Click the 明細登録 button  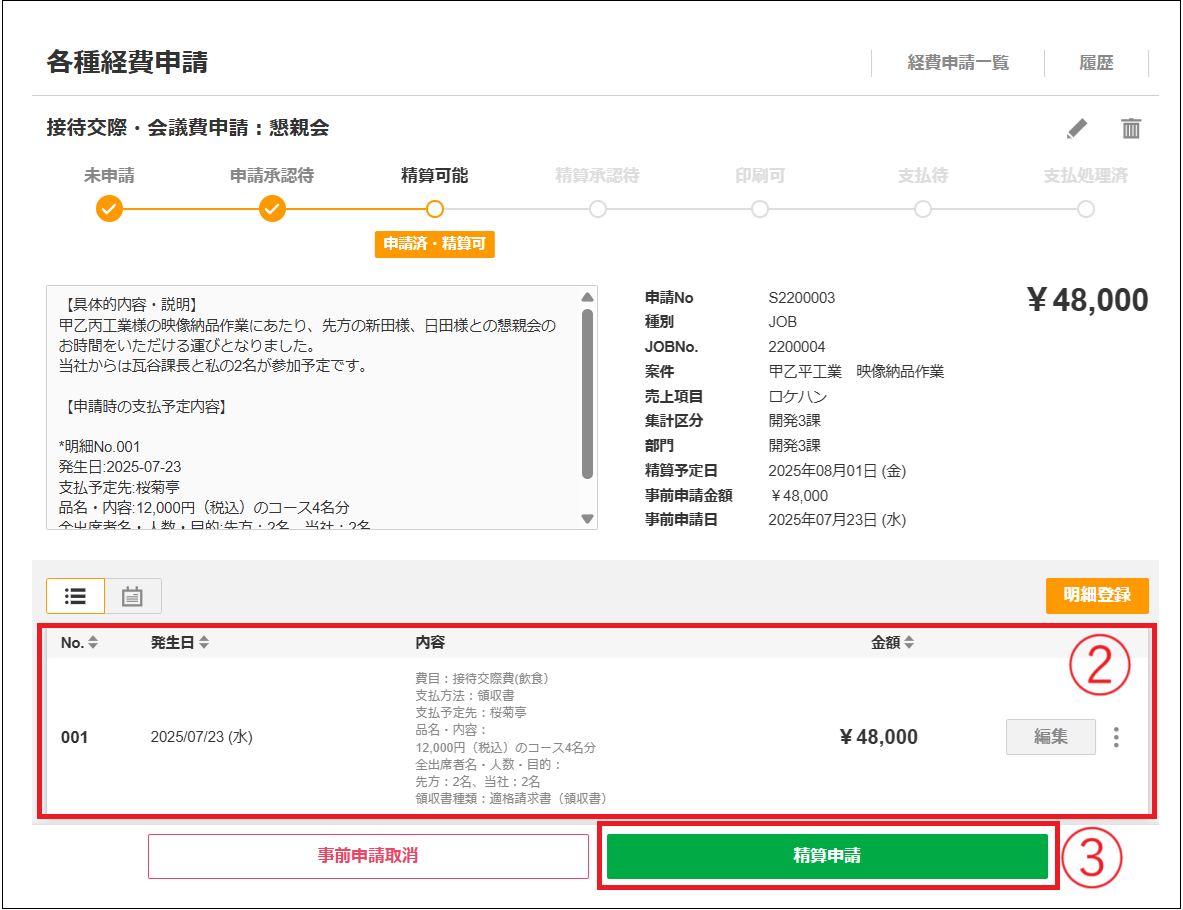[1097, 595]
